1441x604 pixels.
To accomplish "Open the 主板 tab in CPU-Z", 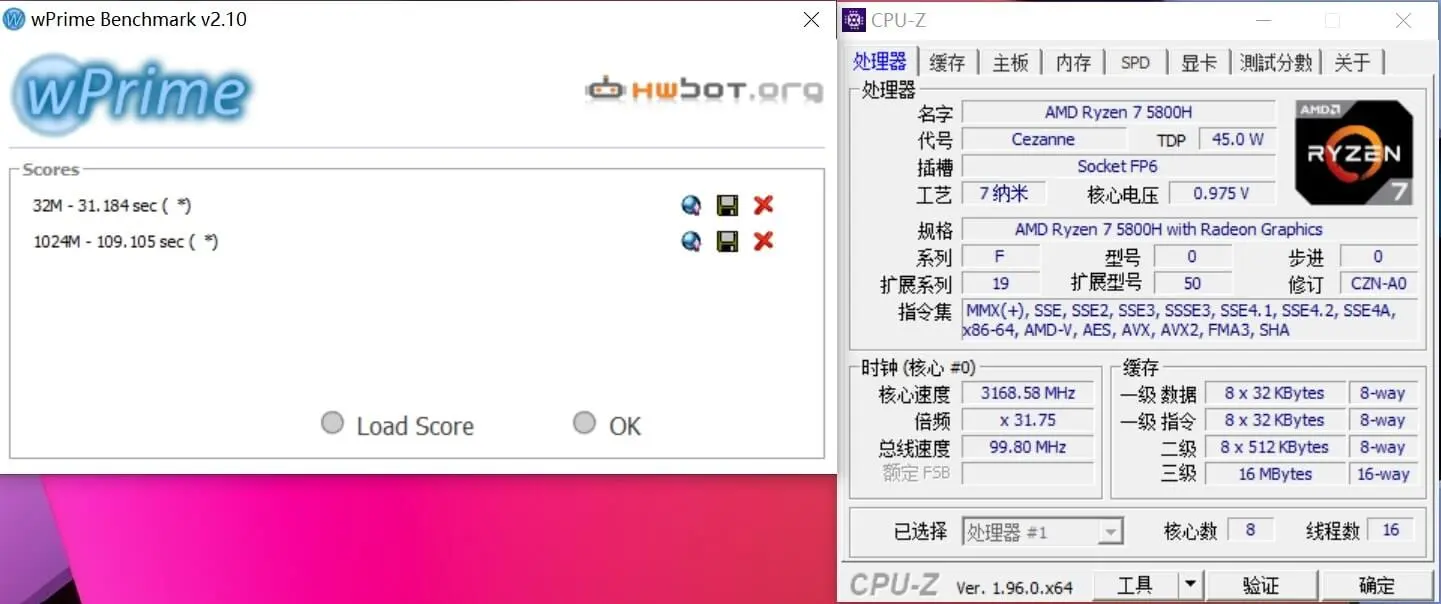I will (x=1010, y=62).
